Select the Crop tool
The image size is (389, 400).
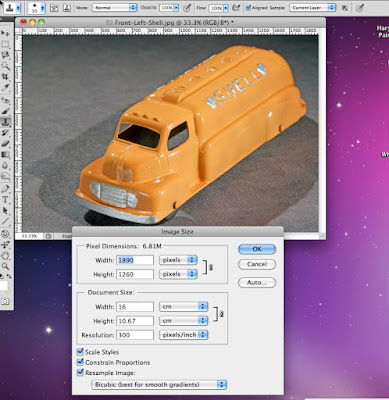point(5,77)
